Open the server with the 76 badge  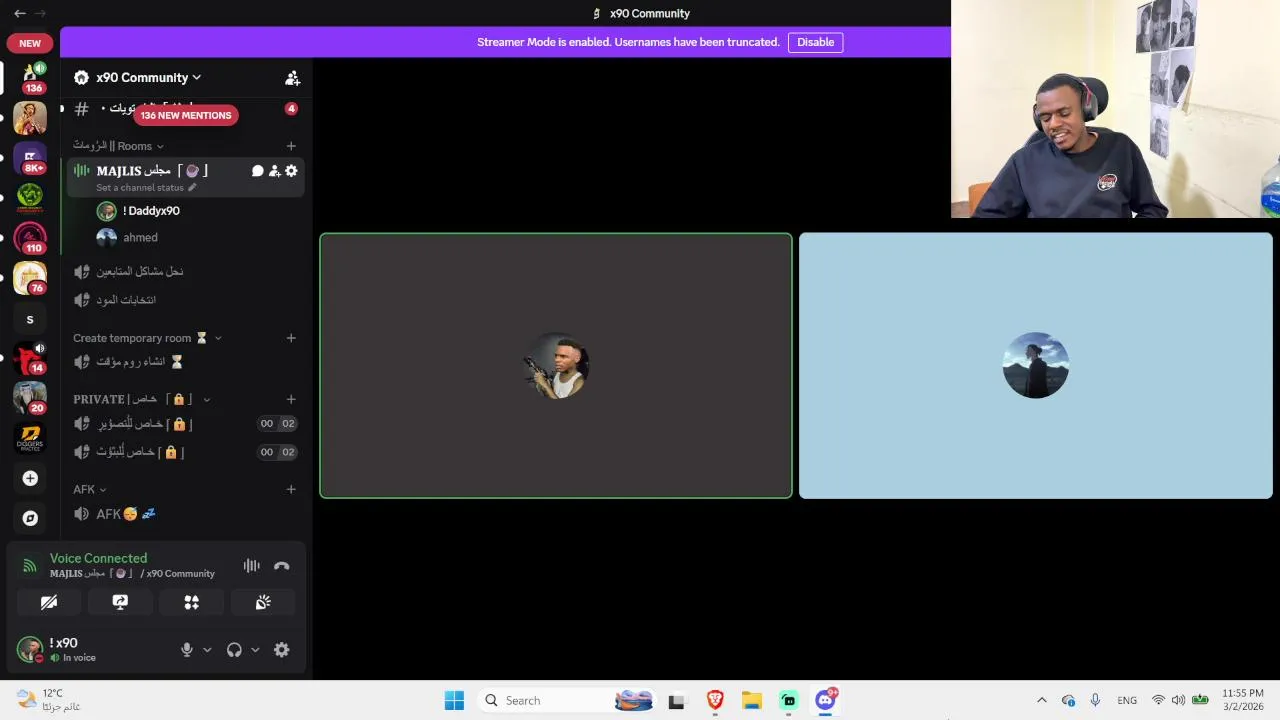tap(30, 278)
